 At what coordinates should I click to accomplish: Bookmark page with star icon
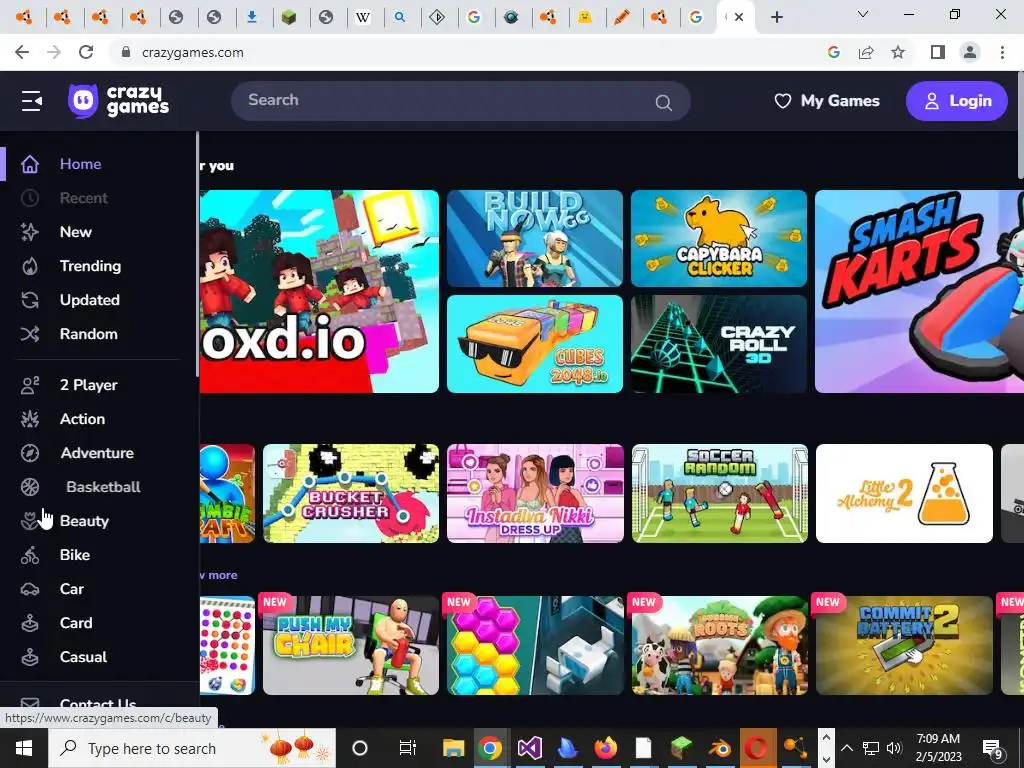point(898,52)
